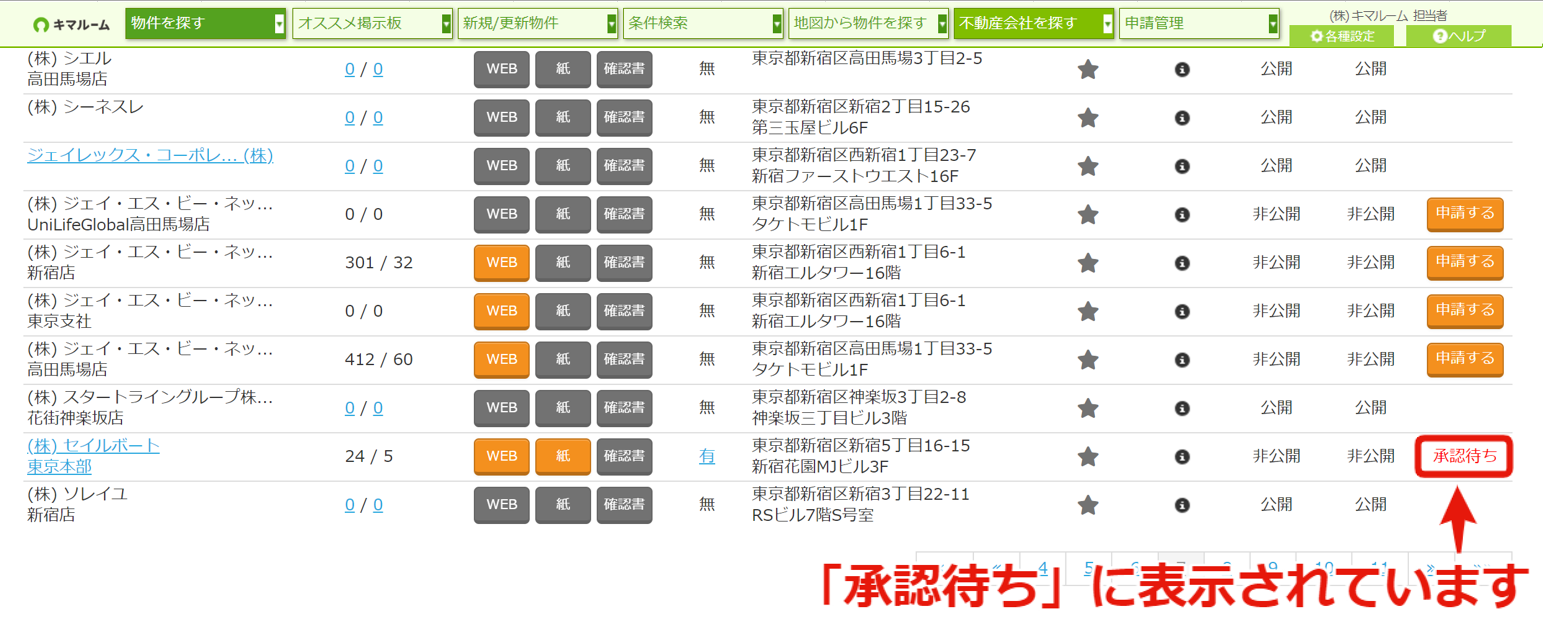Click the キマルーム logo
1543x638 pixels.
(70, 24)
